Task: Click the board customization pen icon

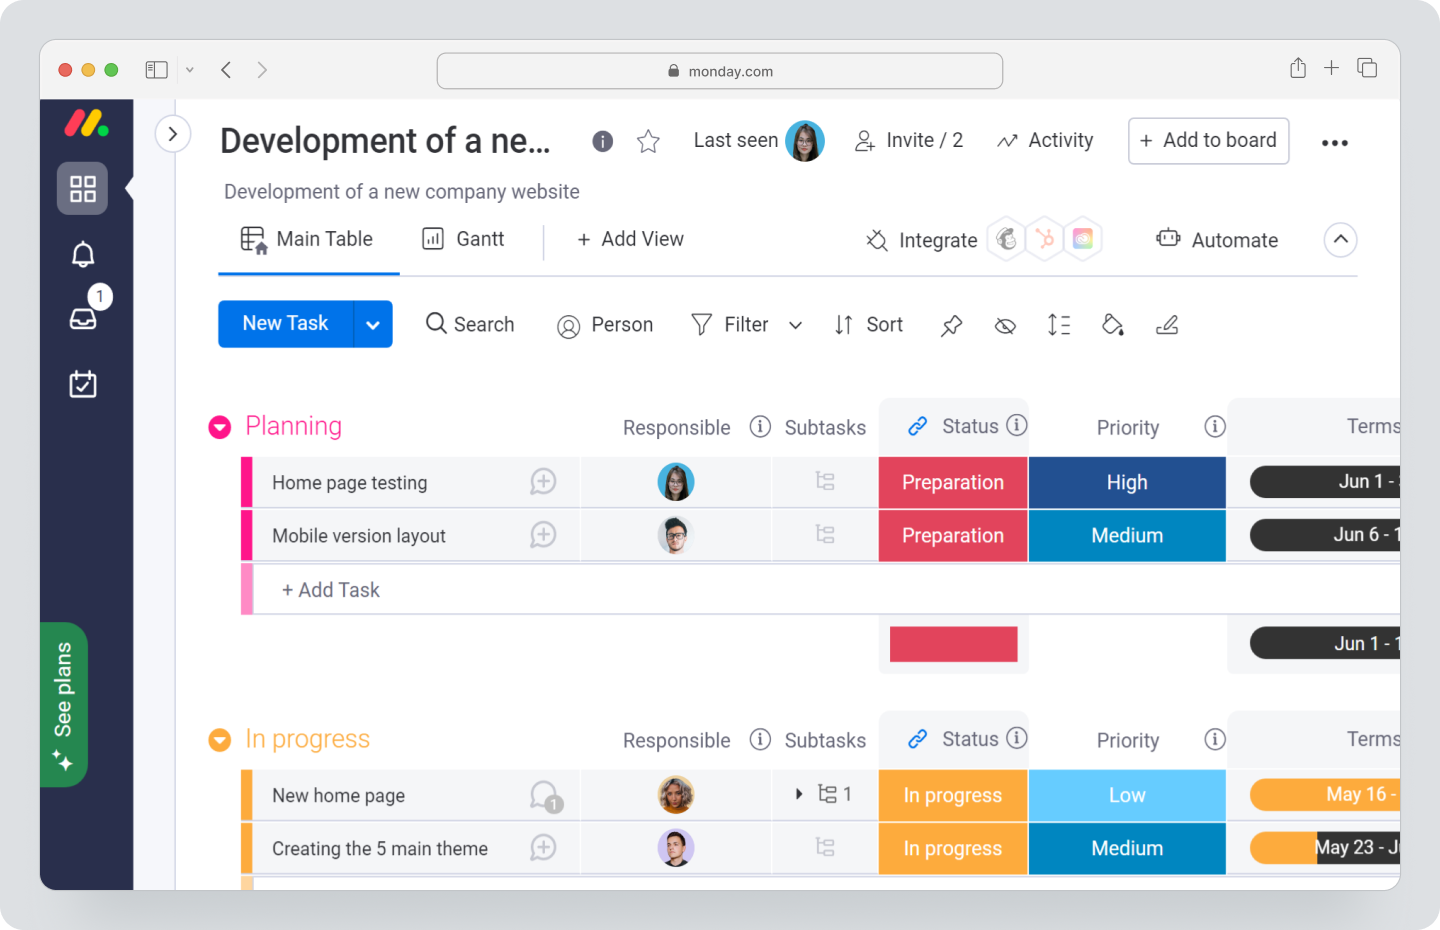Action: (x=1167, y=325)
